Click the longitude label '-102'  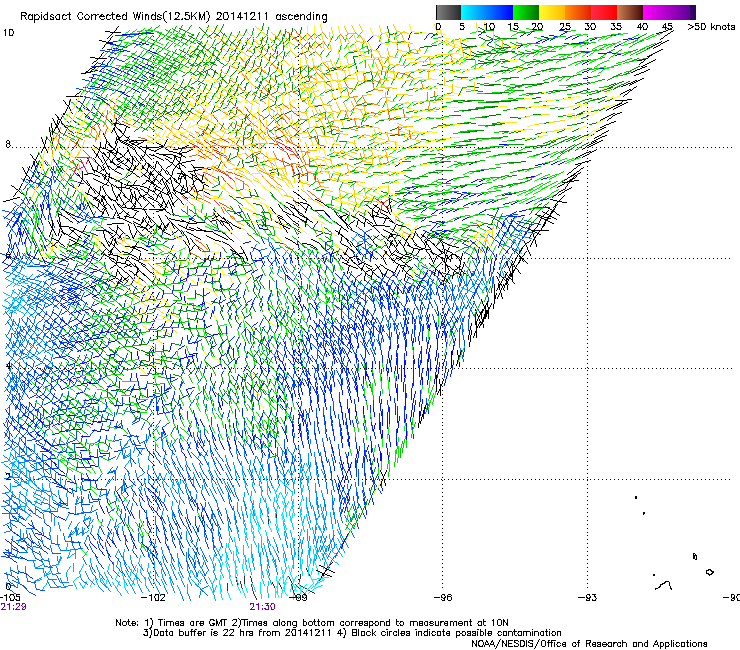click(154, 597)
